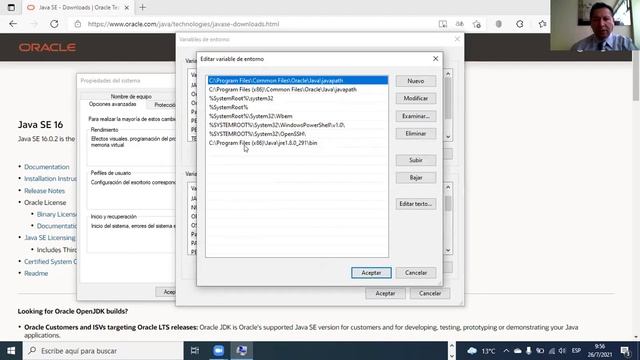Screen dimensions: 640x360
Task: Click the gray shield extension icon
Action: coord(498,24)
